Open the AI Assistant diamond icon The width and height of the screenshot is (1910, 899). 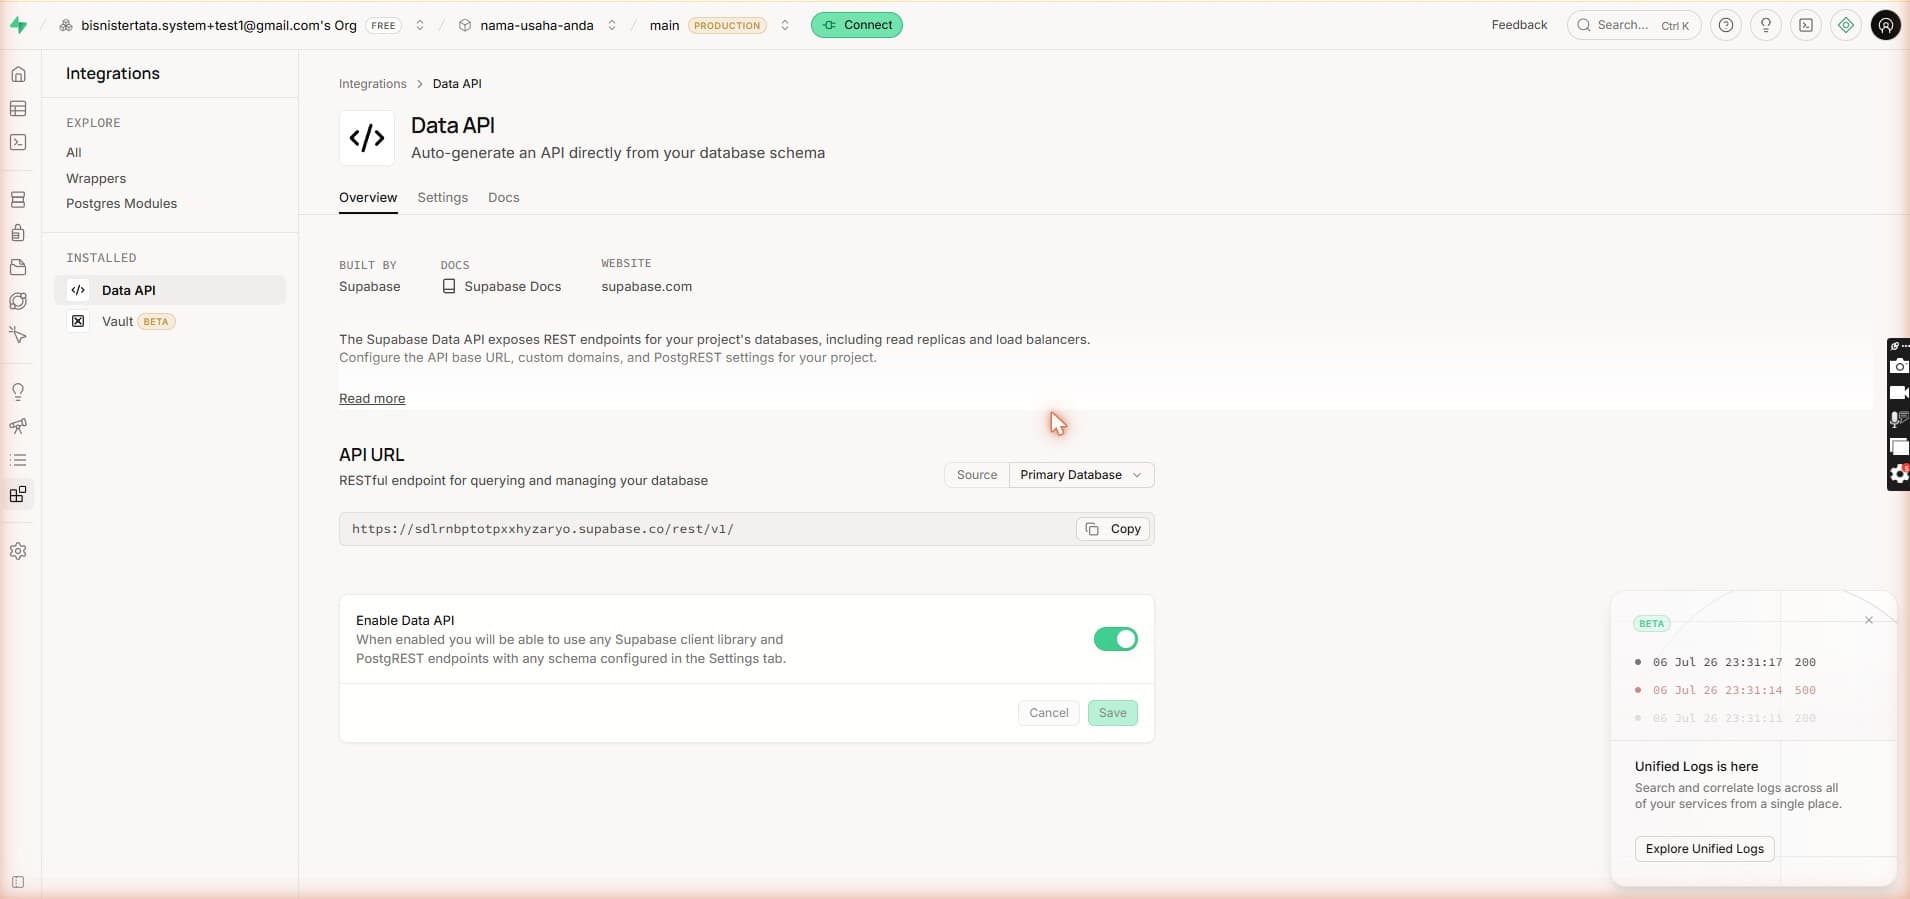coord(1846,25)
